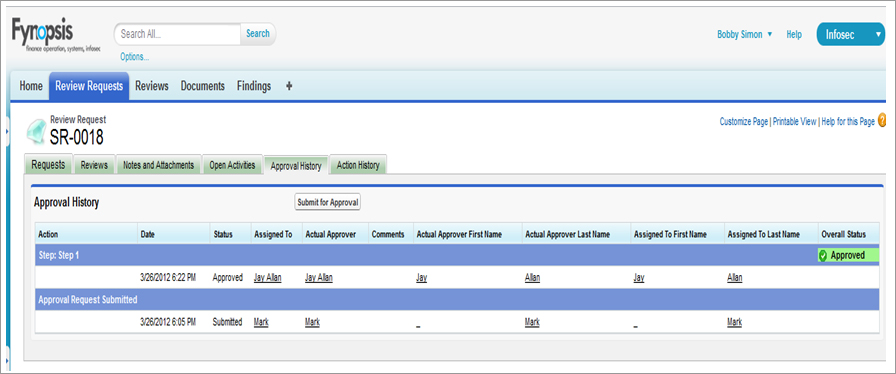
Task: Click Mark under Actual Approver Last Name
Action: [x=532, y=322]
